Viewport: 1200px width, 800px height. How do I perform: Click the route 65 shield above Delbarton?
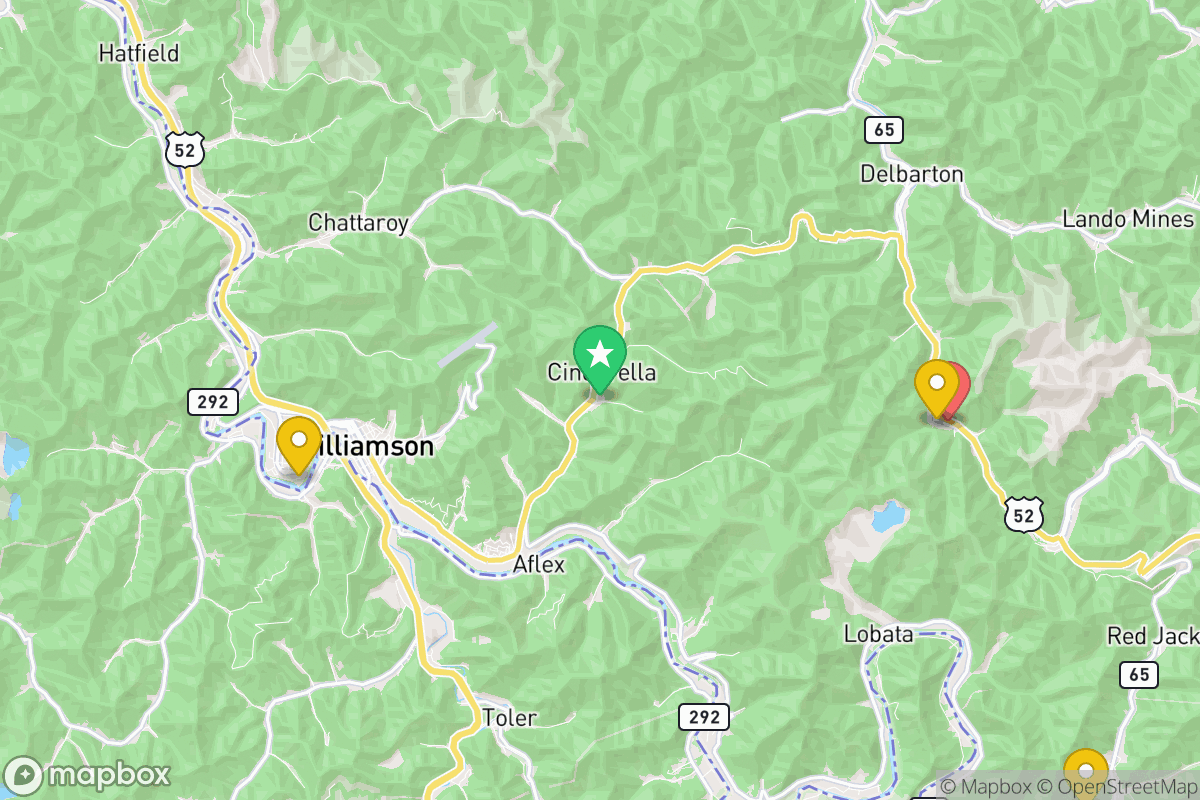pos(882,129)
